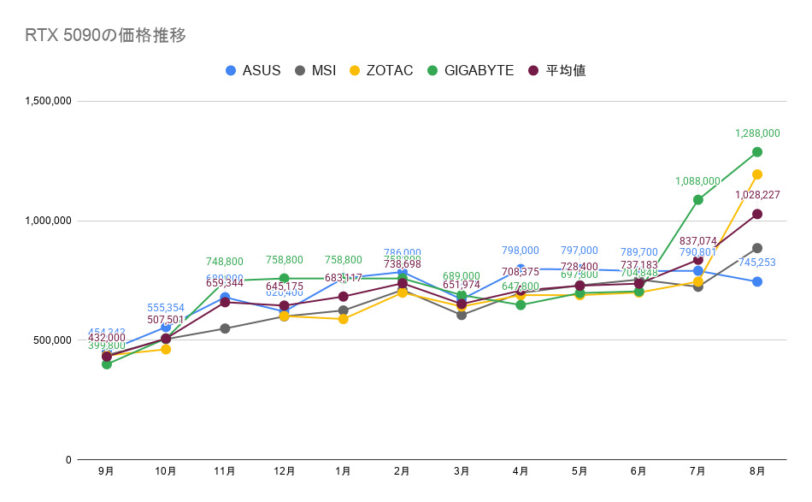Click the MSI legend label

pyautogui.click(x=324, y=70)
